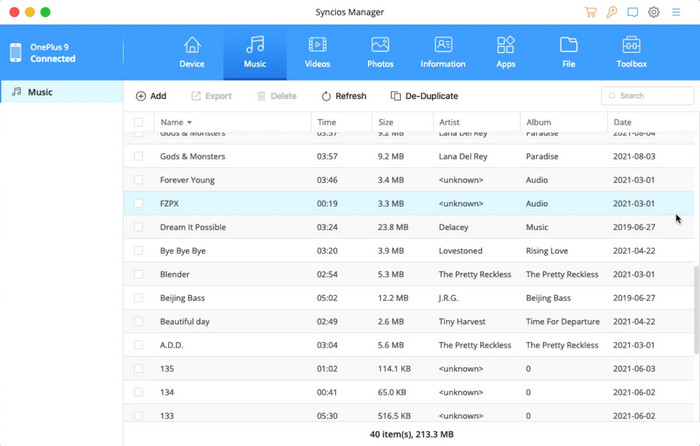Switch to the Music tab
The height and width of the screenshot is (446, 700).
[255, 52]
